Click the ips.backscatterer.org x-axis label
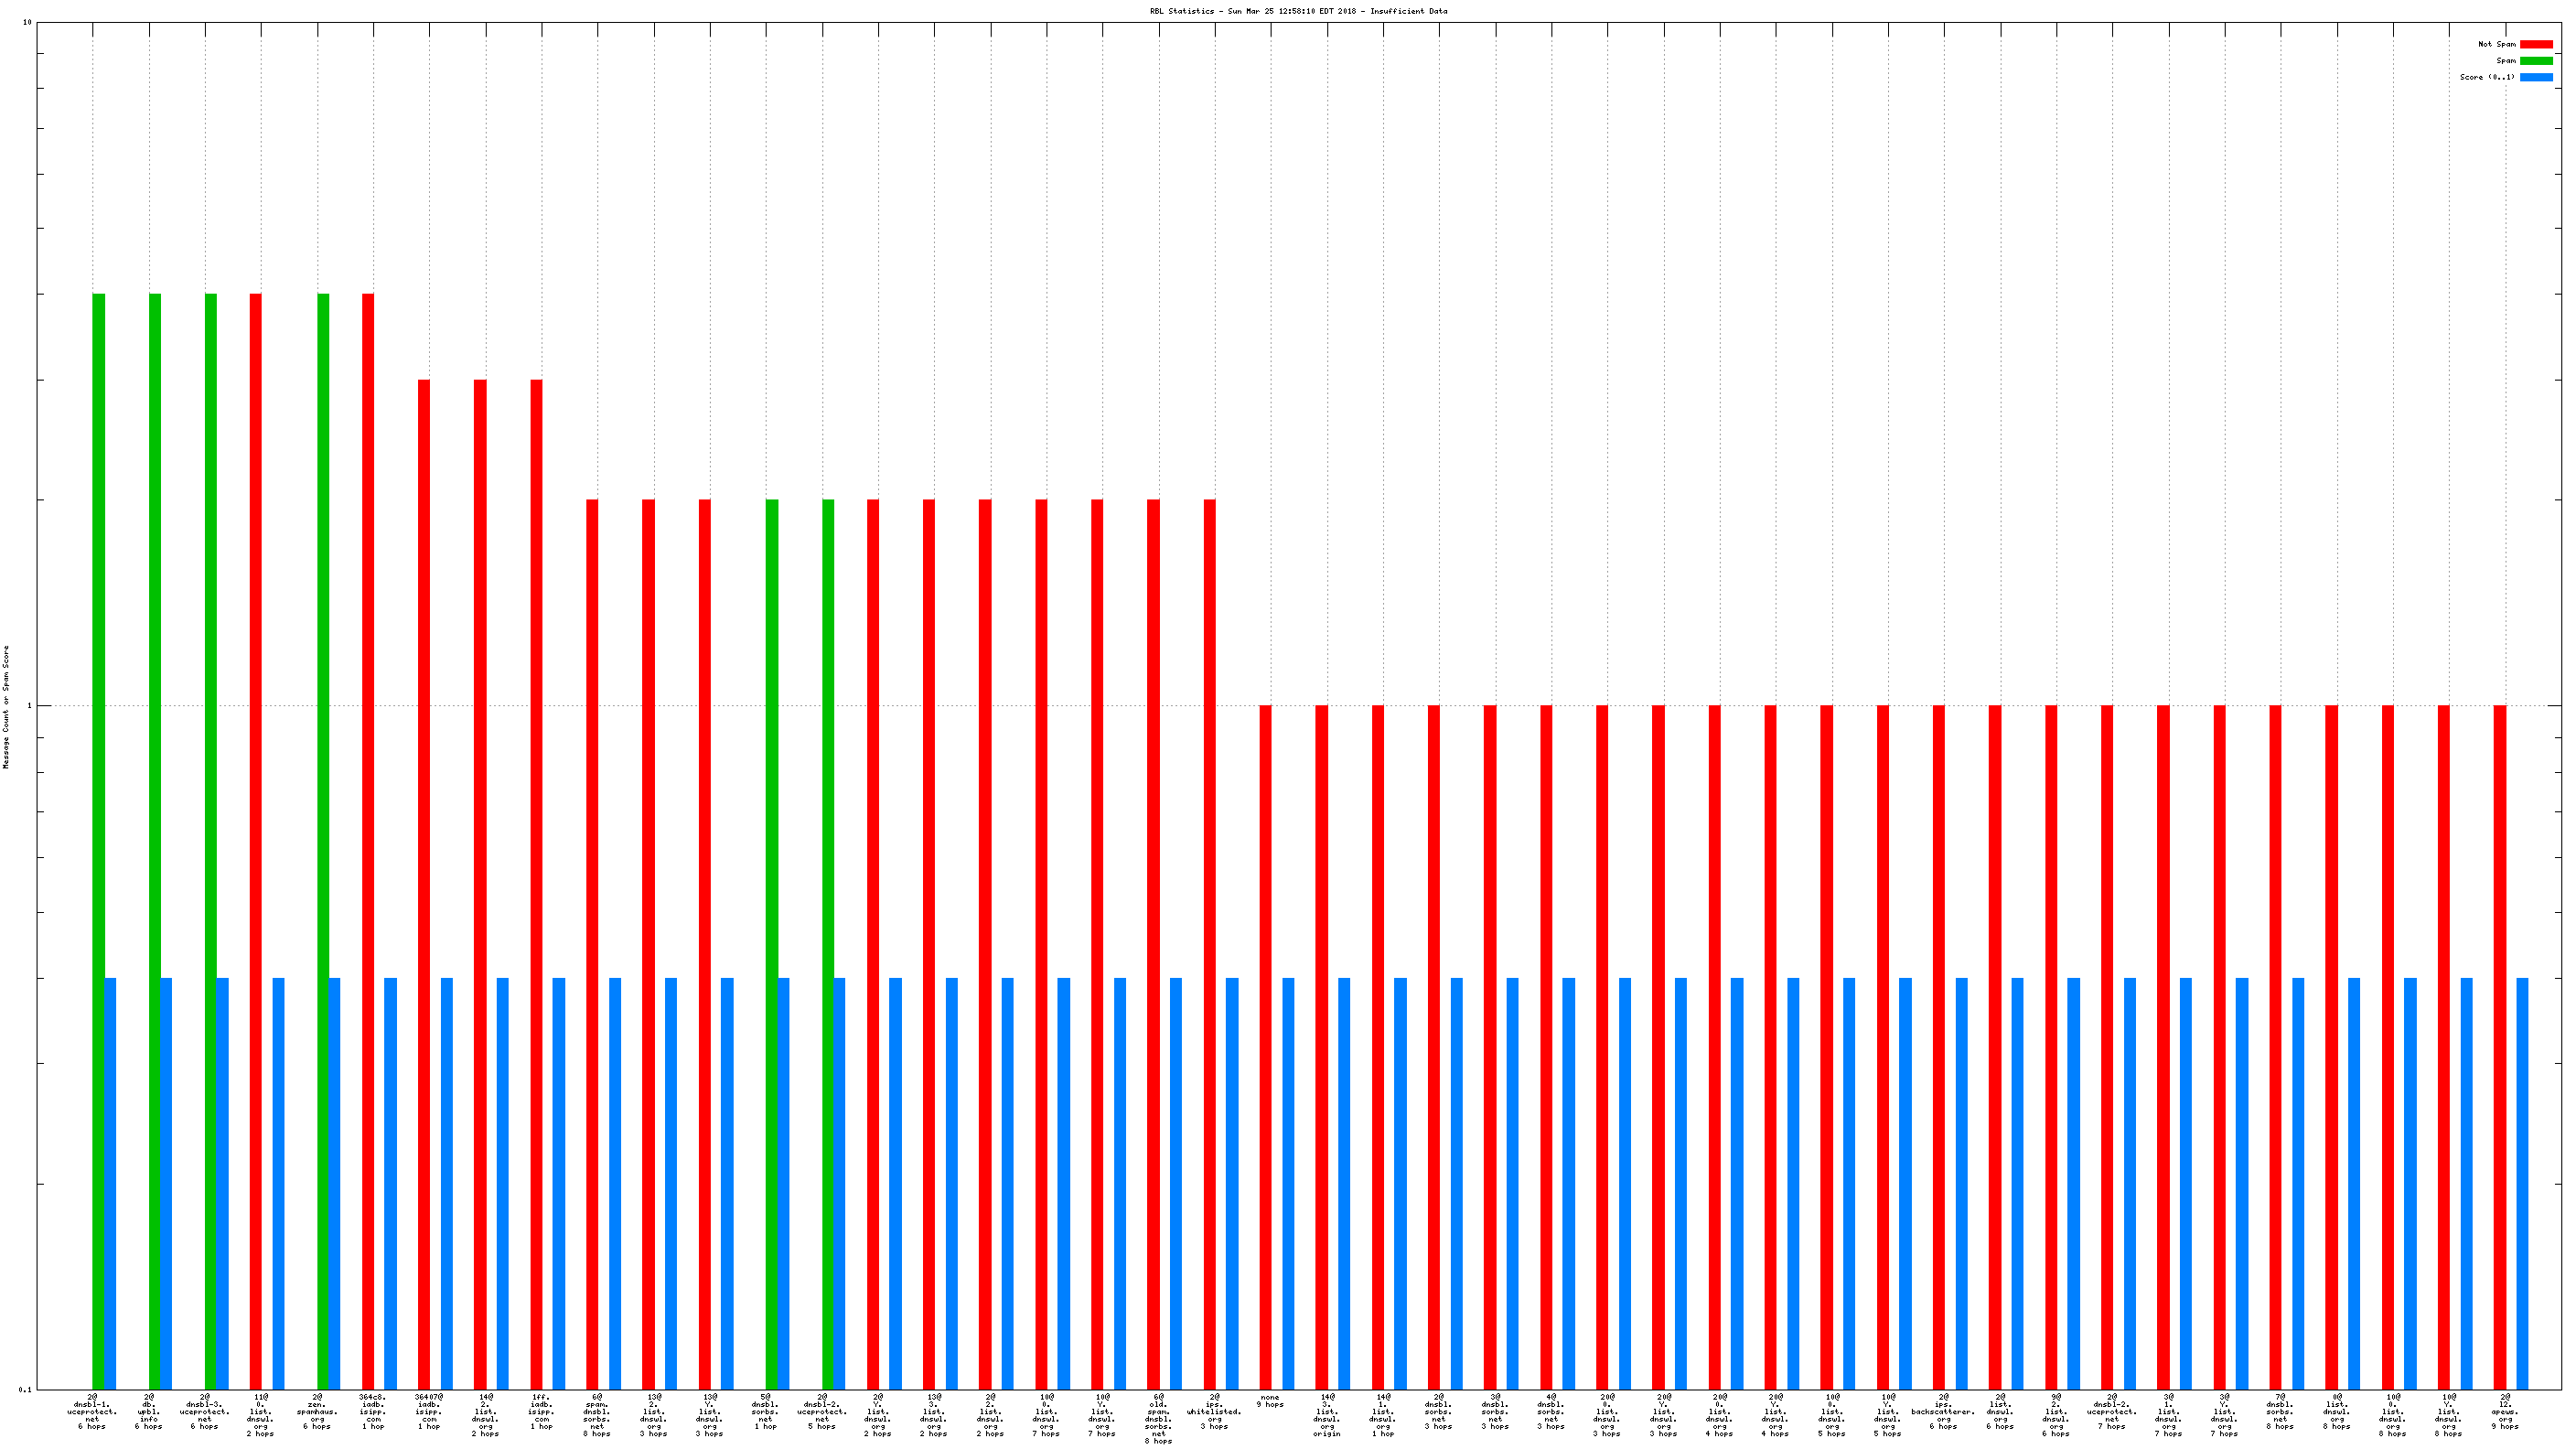Image resolution: width=2576 pixels, height=1449 pixels. [x=1943, y=1411]
